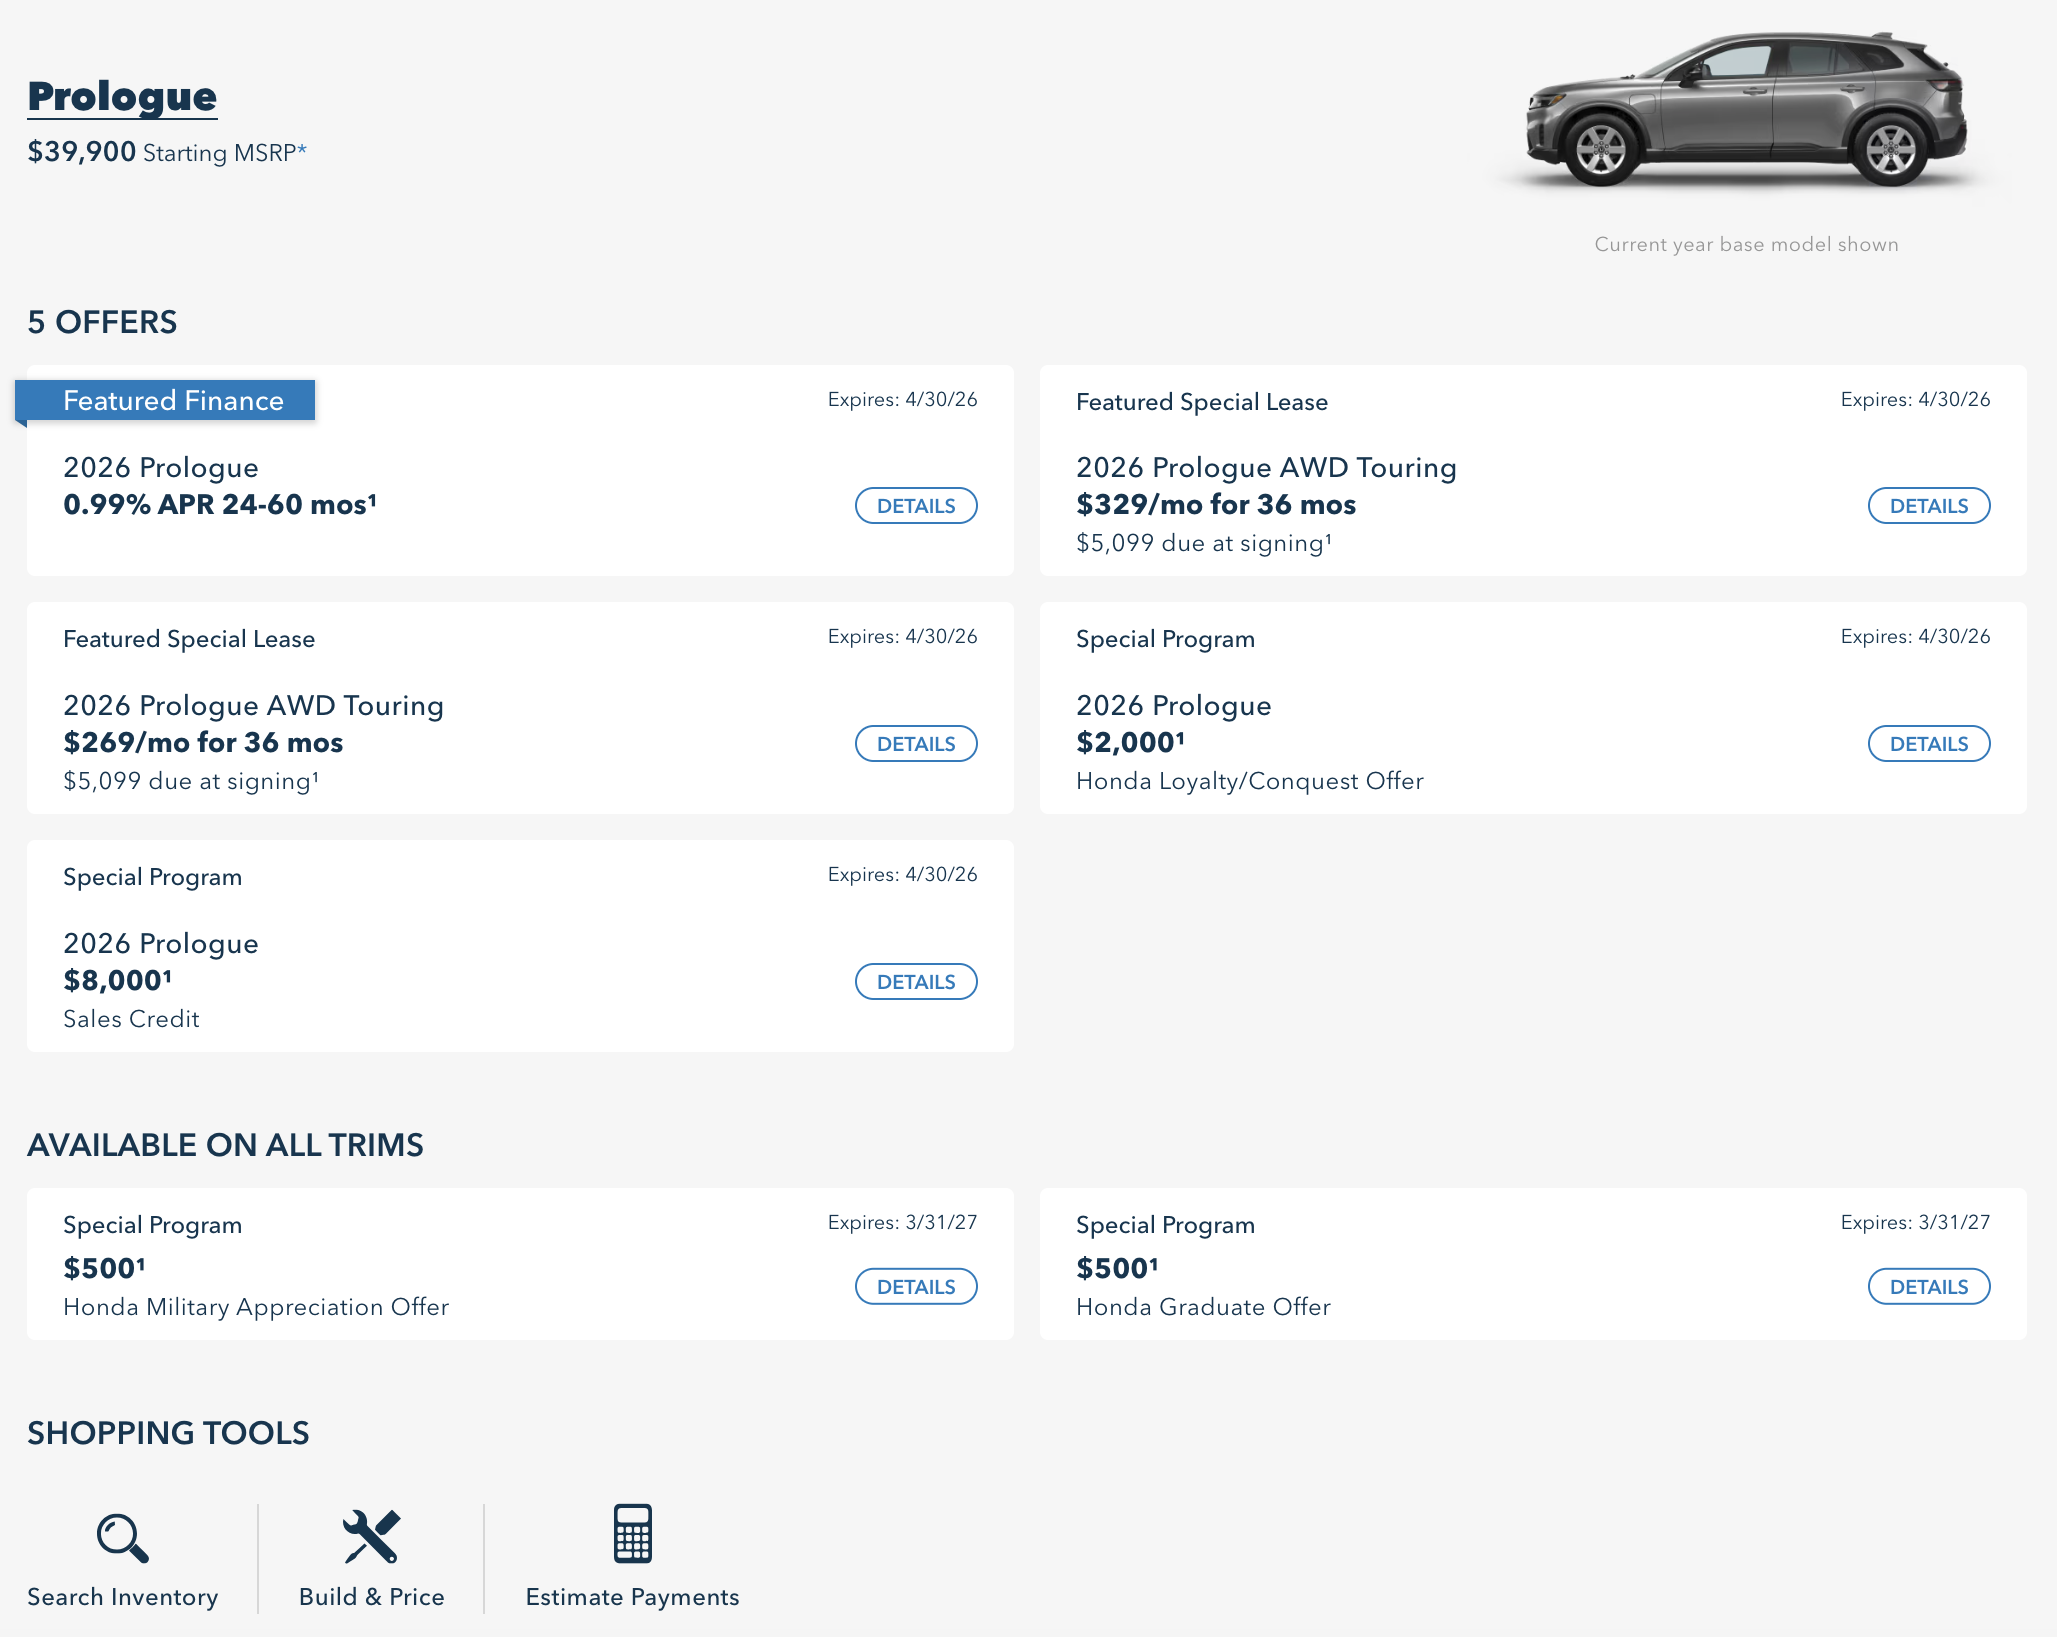Click the Estimate Payments calculator icon
This screenshot has height=1637, width=2057.
coord(632,1533)
